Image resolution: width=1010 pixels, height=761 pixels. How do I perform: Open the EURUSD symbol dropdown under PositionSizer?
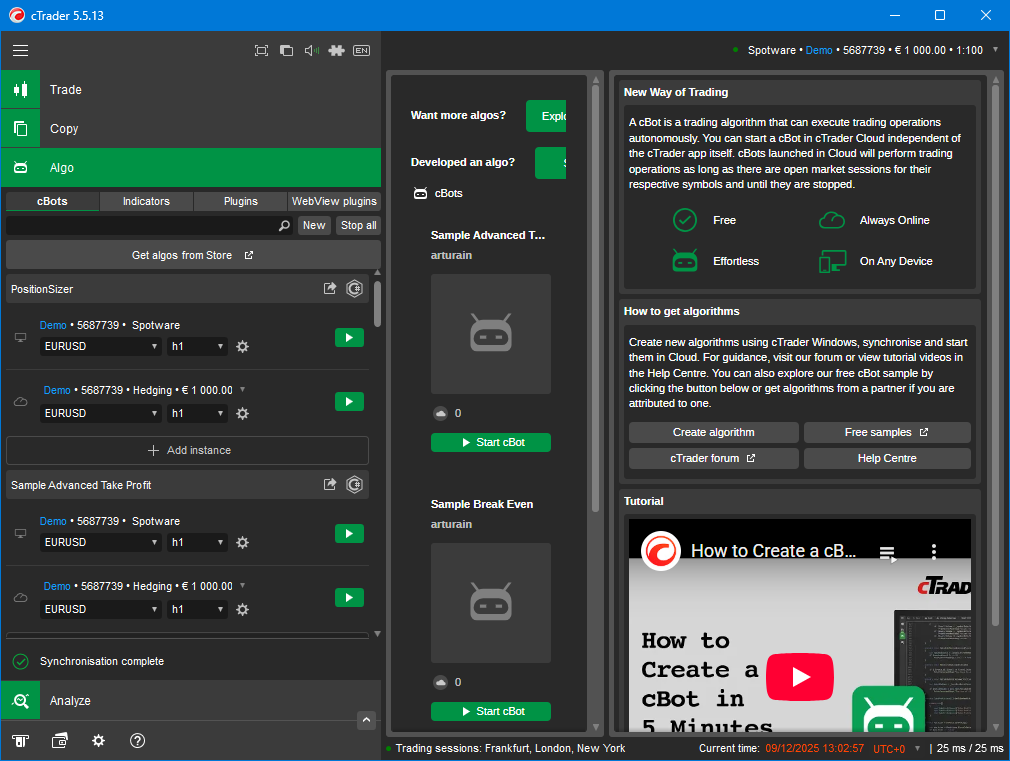coord(100,346)
